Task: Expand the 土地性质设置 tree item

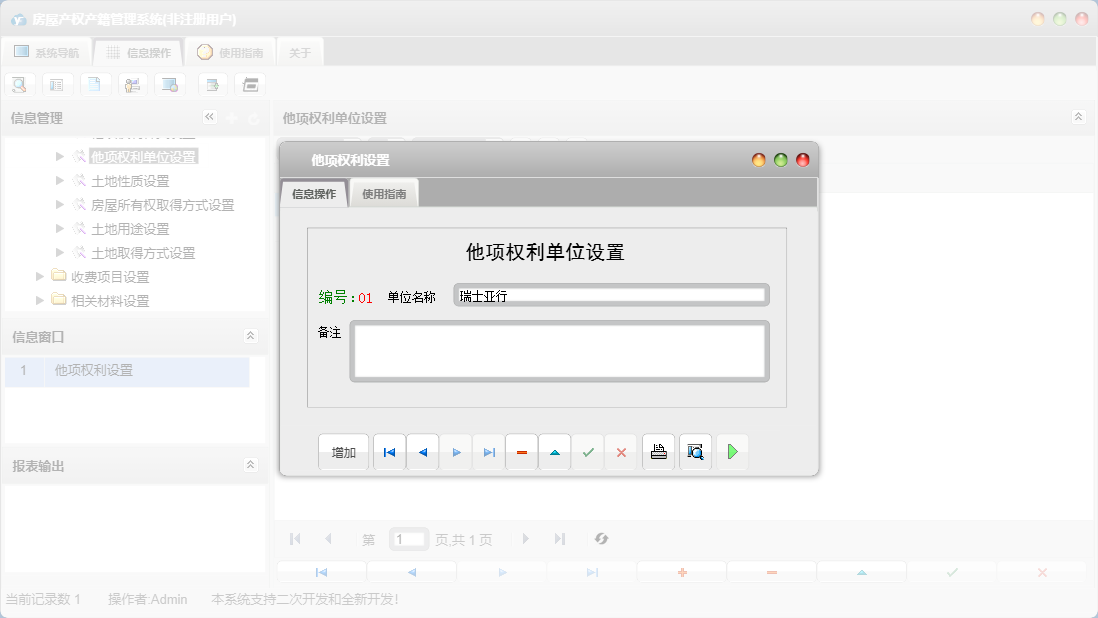Action: [60, 180]
